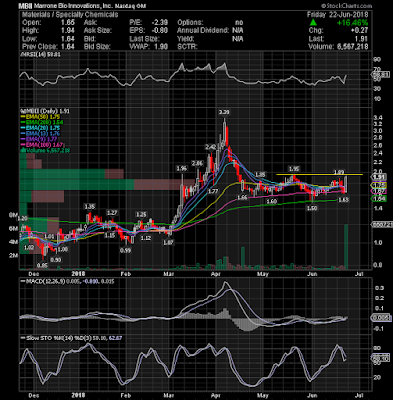Viewport: 393px width, 400px height.
Task: Click the Dec label on lower time axis
Action: [33, 396]
